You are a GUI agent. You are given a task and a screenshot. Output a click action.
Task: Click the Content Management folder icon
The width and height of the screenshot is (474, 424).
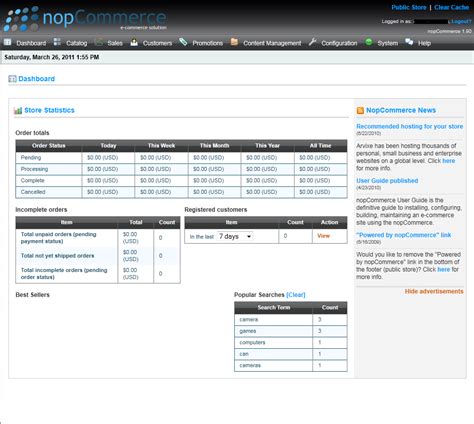click(x=234, y=42)
